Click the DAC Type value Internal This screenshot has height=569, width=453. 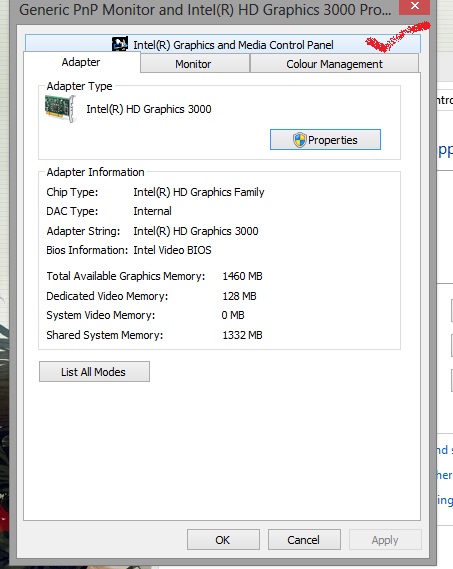tap(152, 211)
